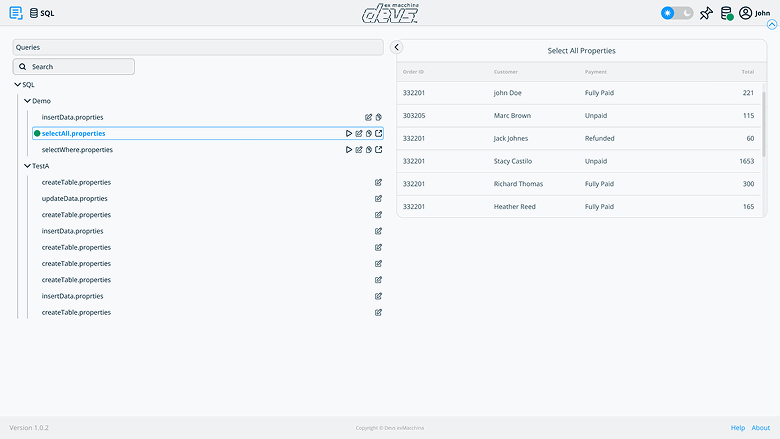The width and height of the screenshot is (780, 439).
Task: Open the About link in the footer
Action: (761, 428)
